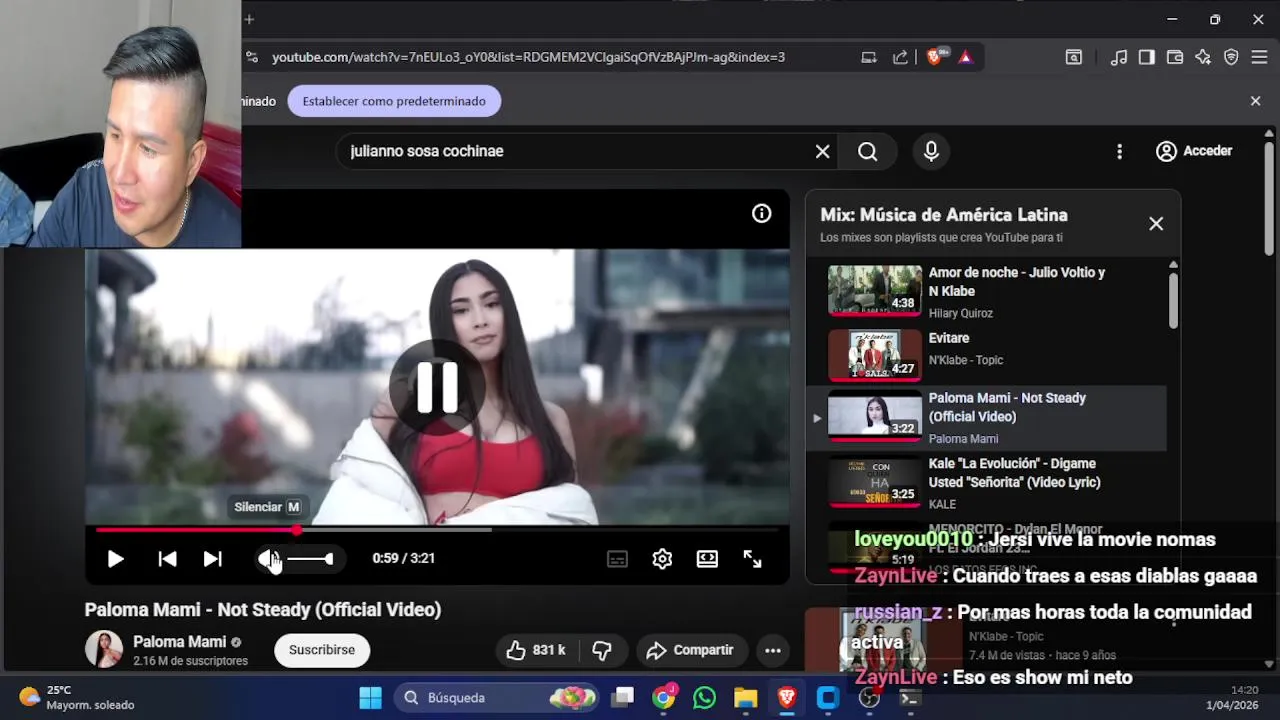Open Chrome from taskbar
Image resolution: width=1280 pixels, height=720 pixels.
[664, 698]
